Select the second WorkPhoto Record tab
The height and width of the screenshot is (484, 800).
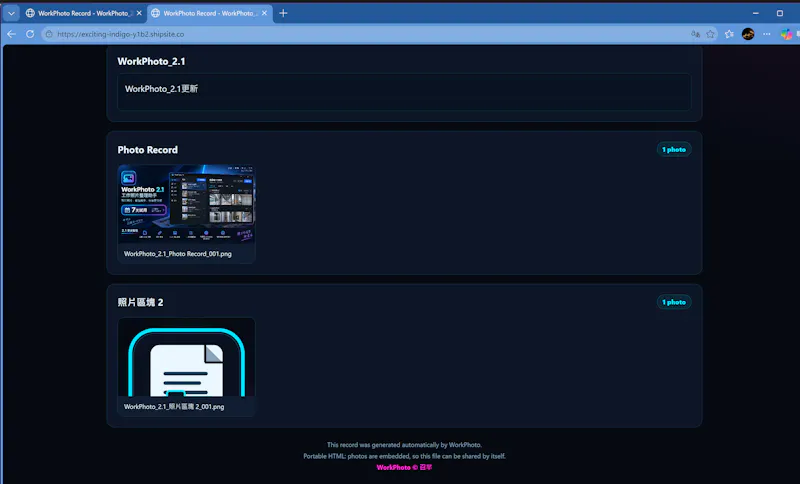click(210, 13)
